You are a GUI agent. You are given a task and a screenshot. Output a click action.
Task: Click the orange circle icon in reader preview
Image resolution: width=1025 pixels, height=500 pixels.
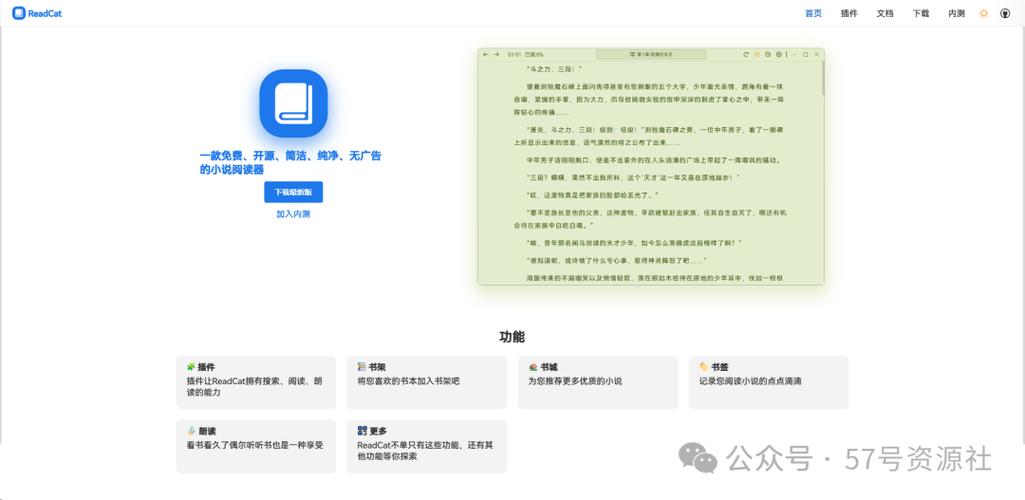pyautogui.click(x=757, y=54)
